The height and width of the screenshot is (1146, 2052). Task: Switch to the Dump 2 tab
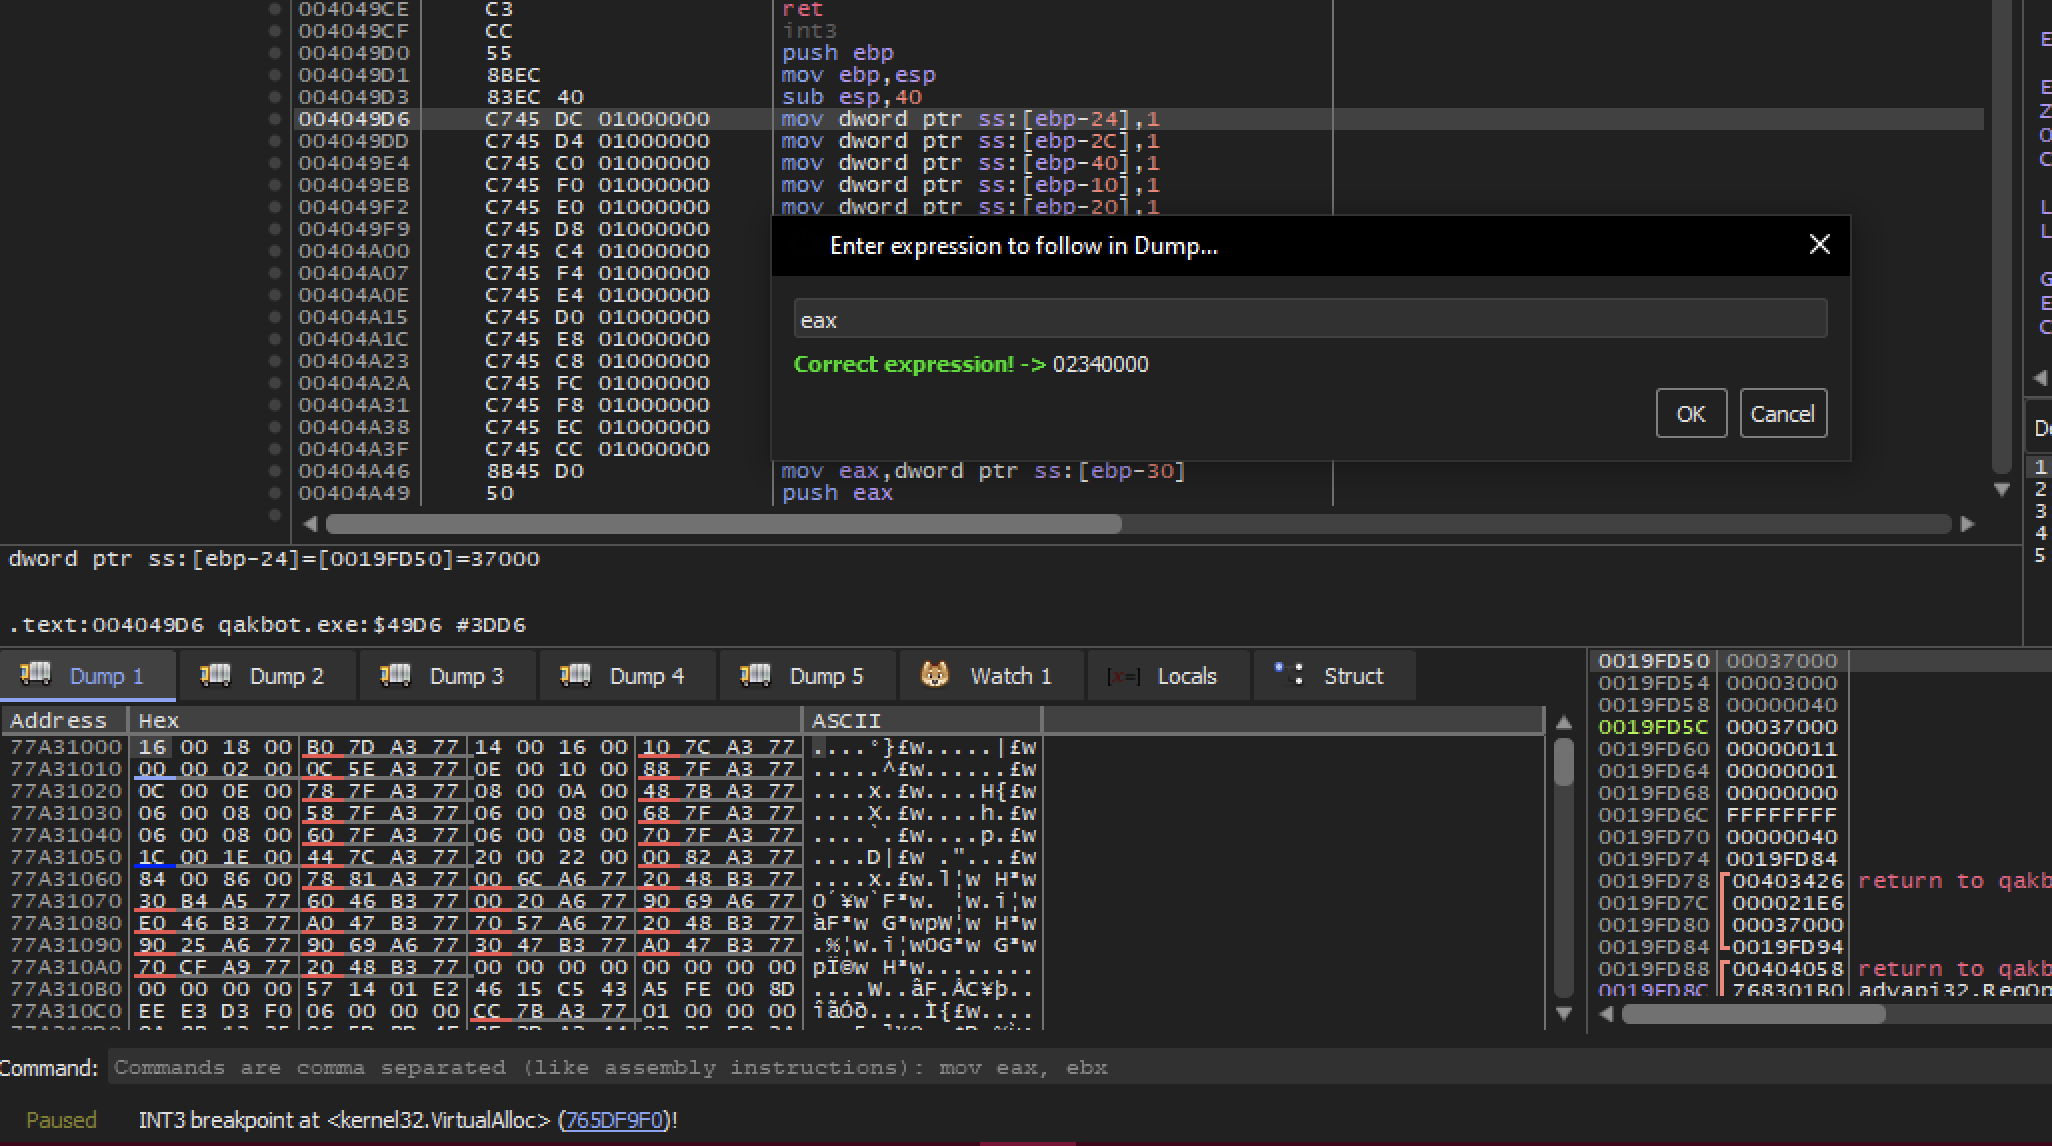click(266, 676)
